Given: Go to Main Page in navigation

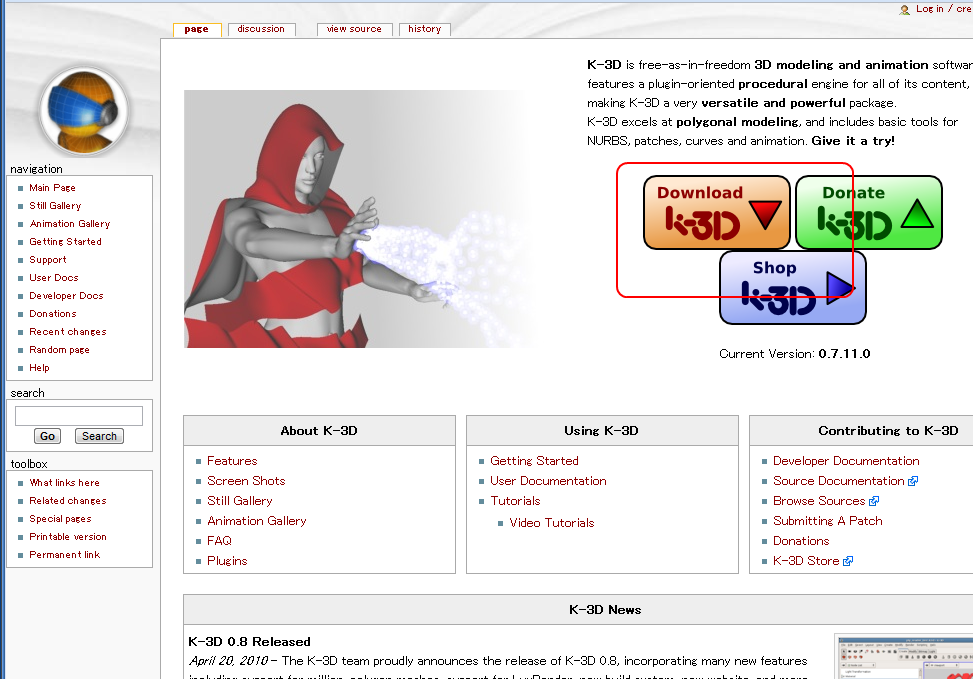Looking at the screenshot, I should point(52,187).
